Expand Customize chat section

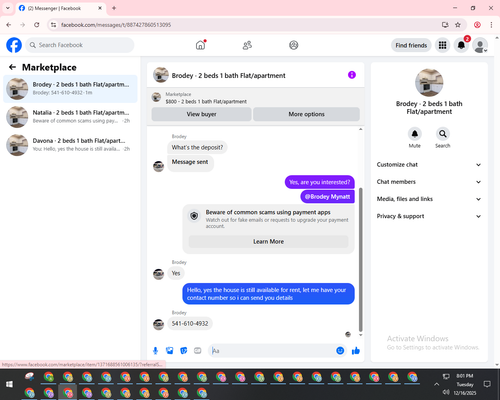tap(429, 165)
